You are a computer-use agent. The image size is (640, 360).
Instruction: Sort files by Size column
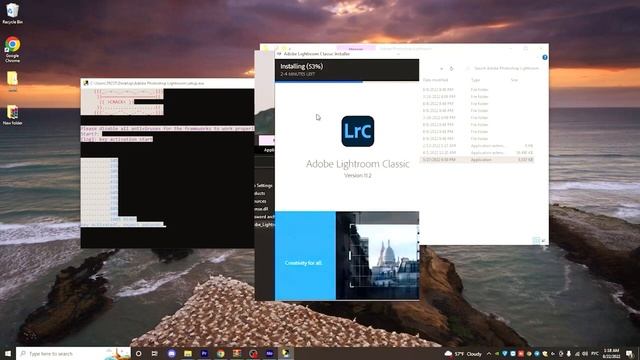(515, 80)
